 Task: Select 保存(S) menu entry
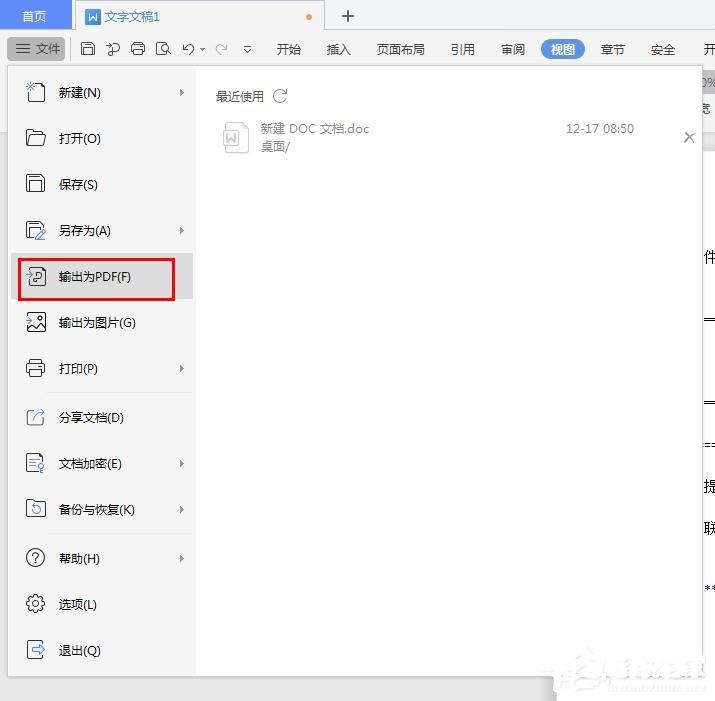[102, 184]
